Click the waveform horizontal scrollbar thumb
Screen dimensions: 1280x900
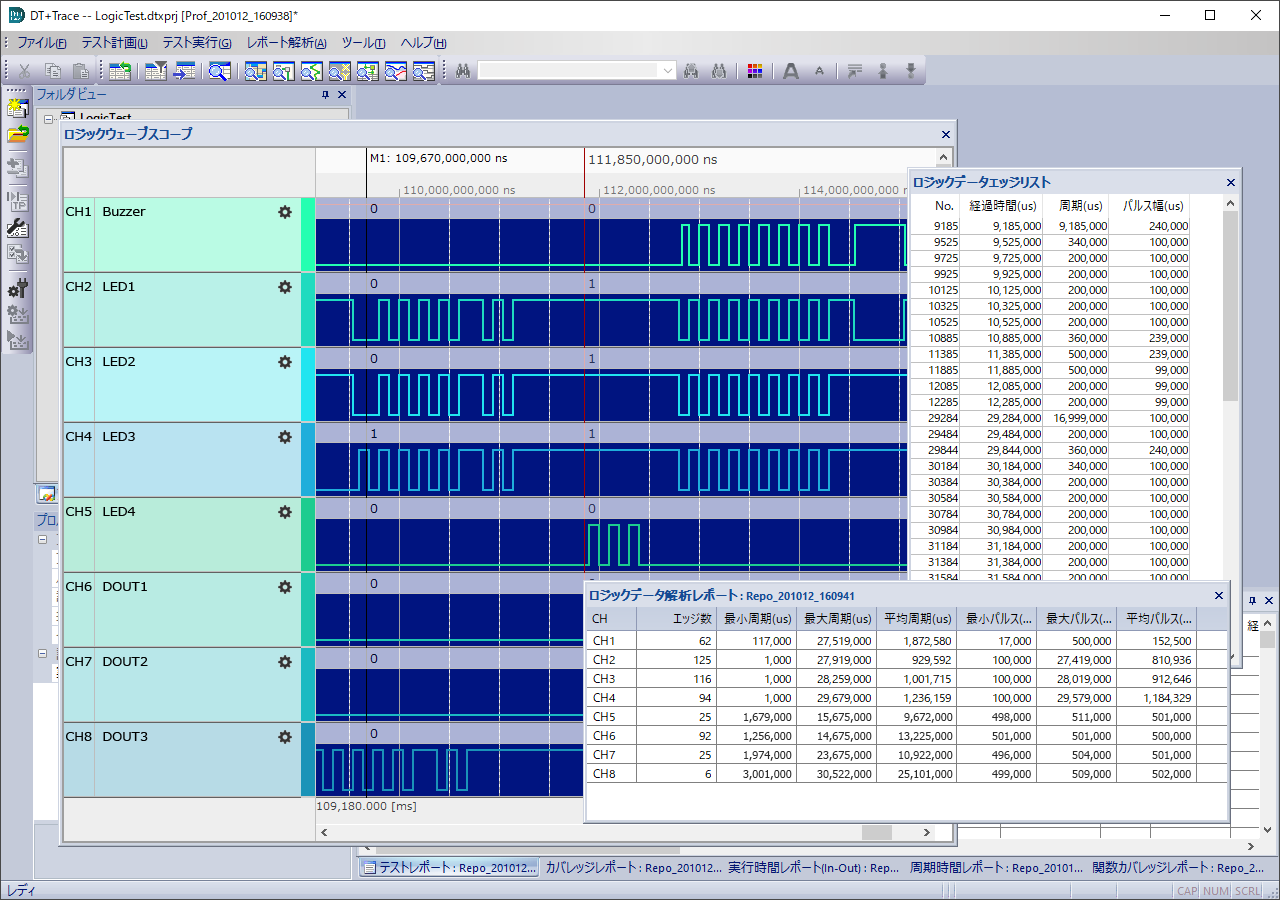(x=876, y=832)
